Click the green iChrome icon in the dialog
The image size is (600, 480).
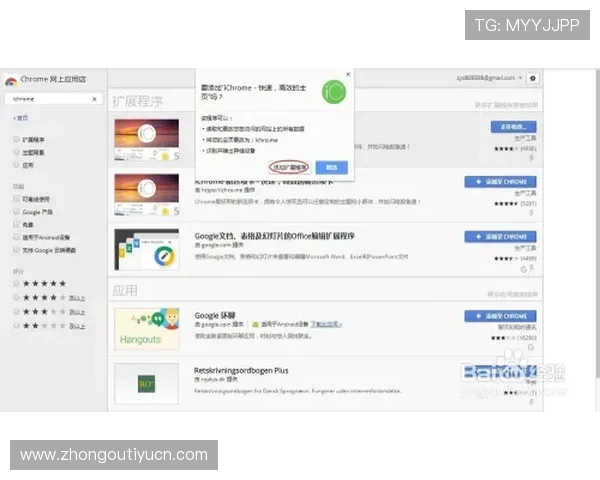[x=334, y=91]
